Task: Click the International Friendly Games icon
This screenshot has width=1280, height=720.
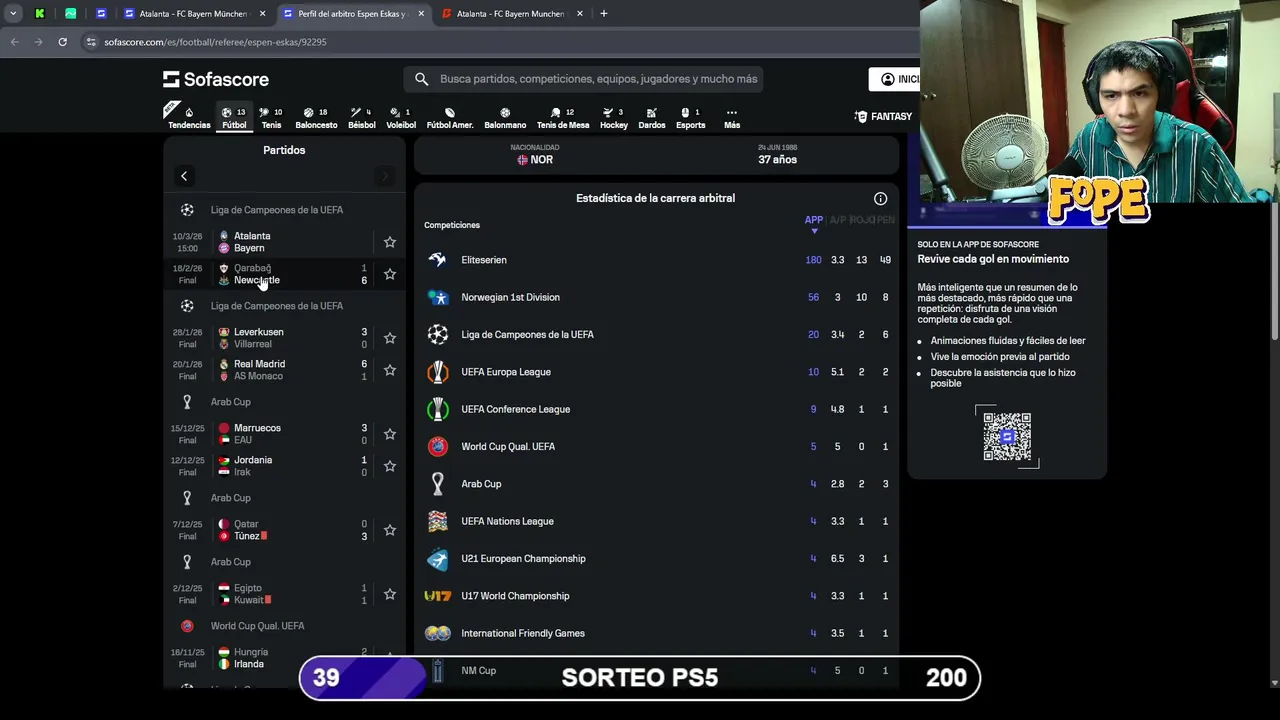Action: click(437, 633)
